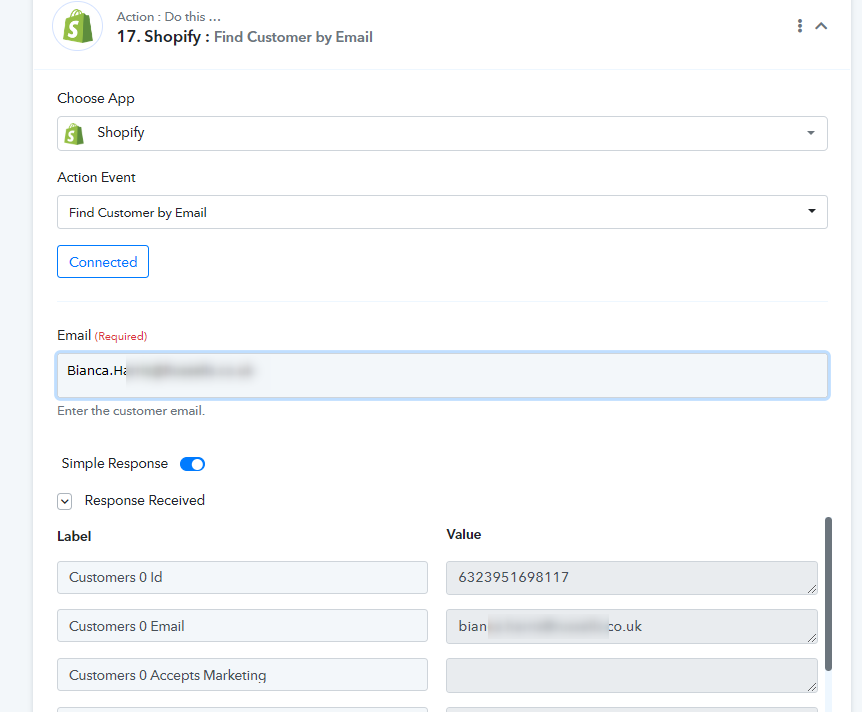The height and width of the screenshot is (712, 862).
Task: Click the 'Value' column header
Action: pyautogui.click(x=463, y=534)
